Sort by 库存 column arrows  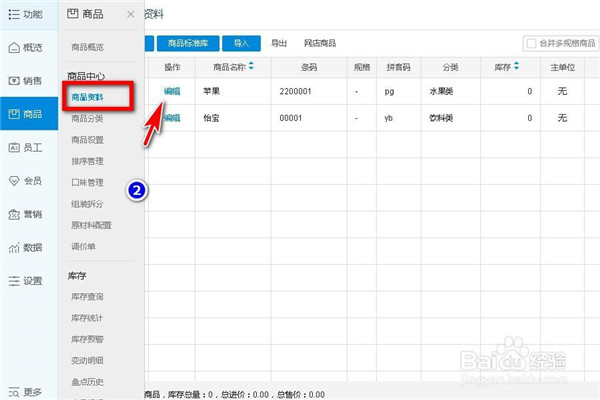(x=518, y=67)
